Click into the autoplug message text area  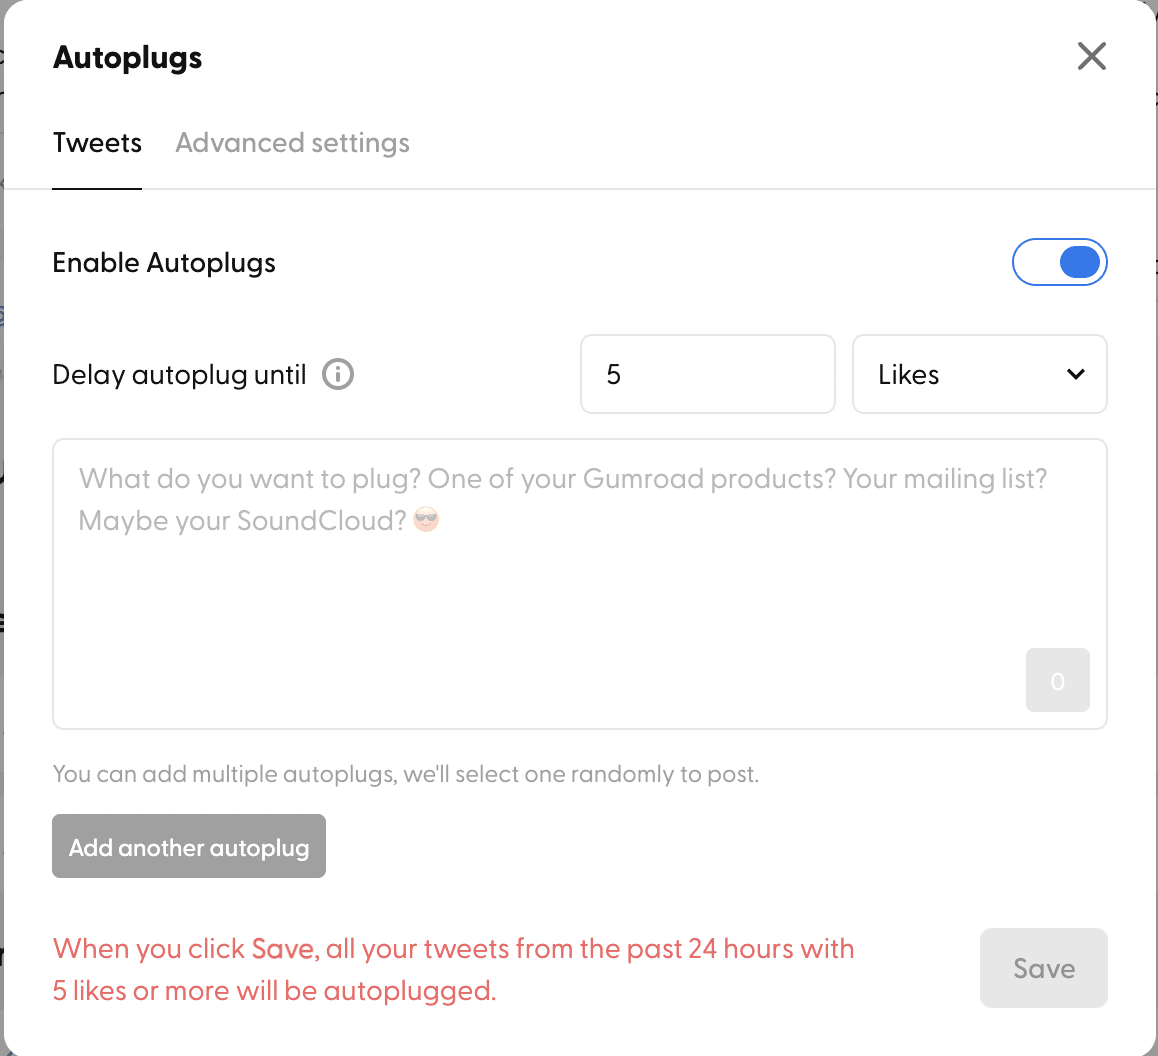point(580,584)
